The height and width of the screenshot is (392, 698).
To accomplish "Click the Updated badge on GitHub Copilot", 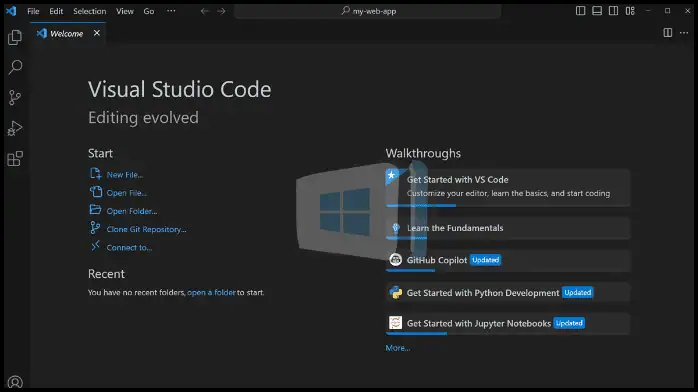I will (x=485, y=260).
